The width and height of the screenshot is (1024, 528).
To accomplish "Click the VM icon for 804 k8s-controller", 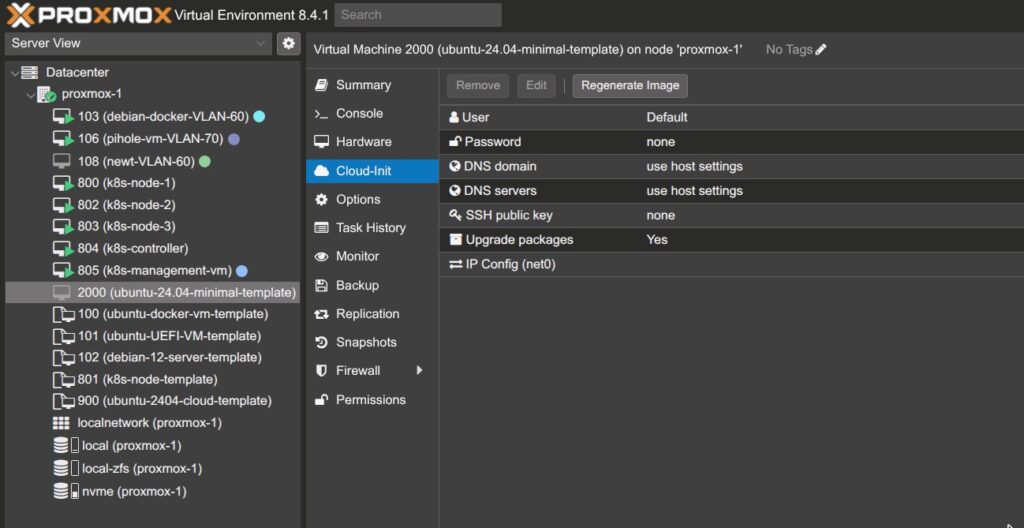I will pyautogui.click(x=63, y=249).
